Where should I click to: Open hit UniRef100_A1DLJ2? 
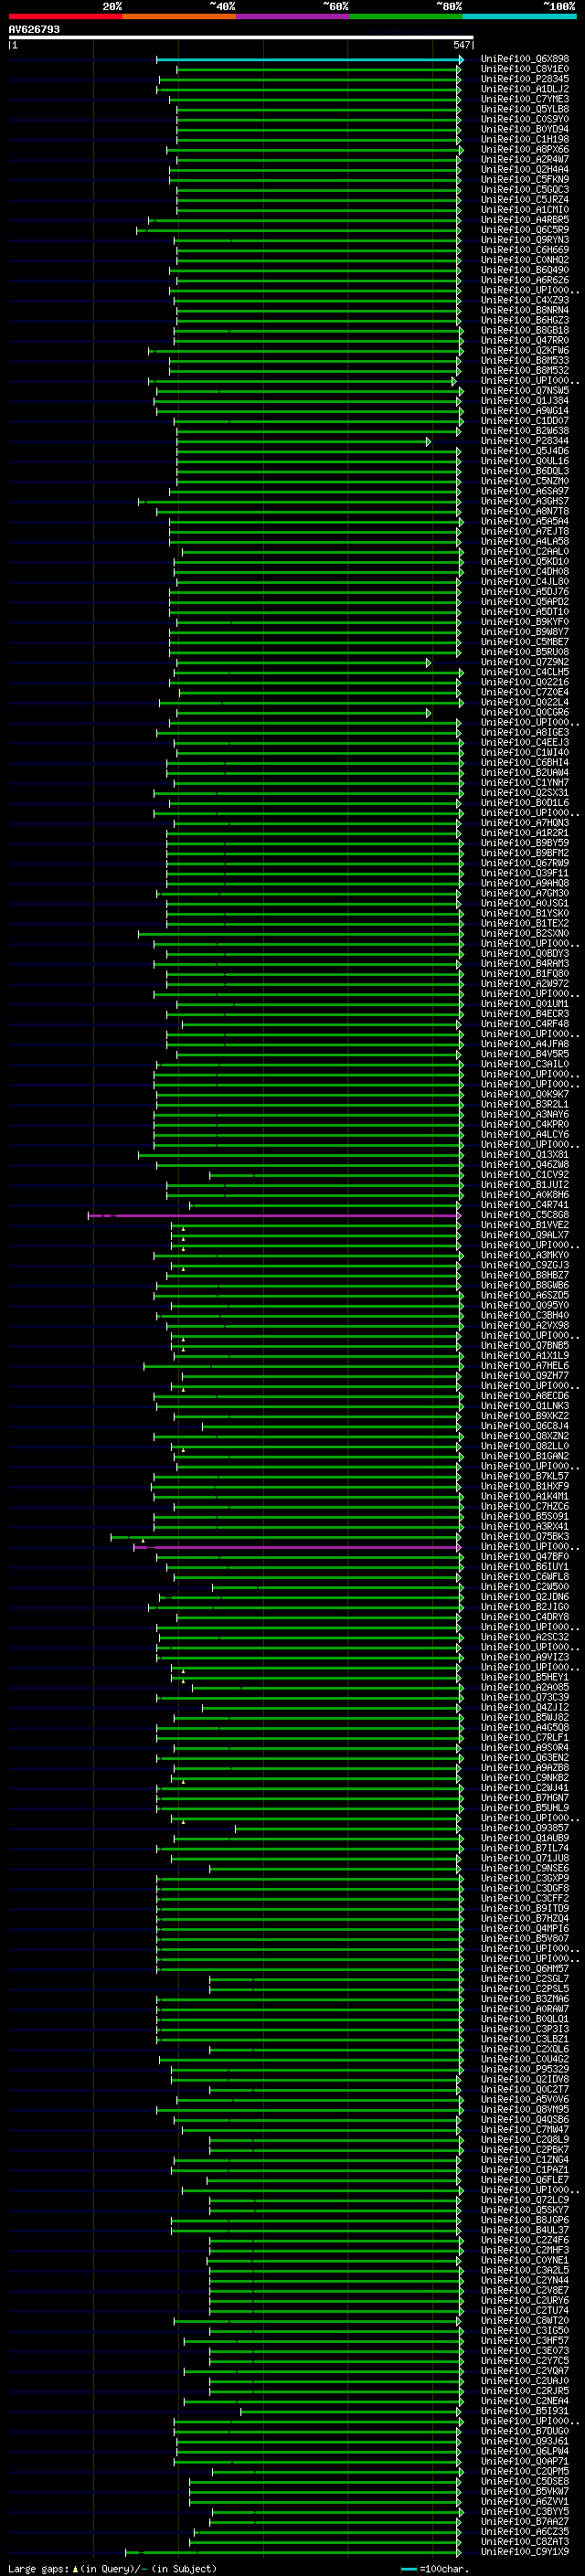tap(525, 89)
